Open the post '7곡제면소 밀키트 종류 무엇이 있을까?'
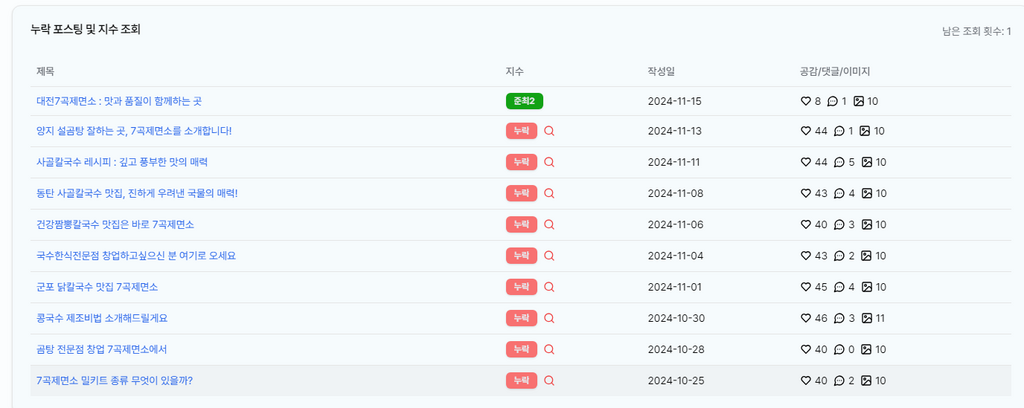The width and height of the screenshot is (1024, 408). tap(114, 381)
